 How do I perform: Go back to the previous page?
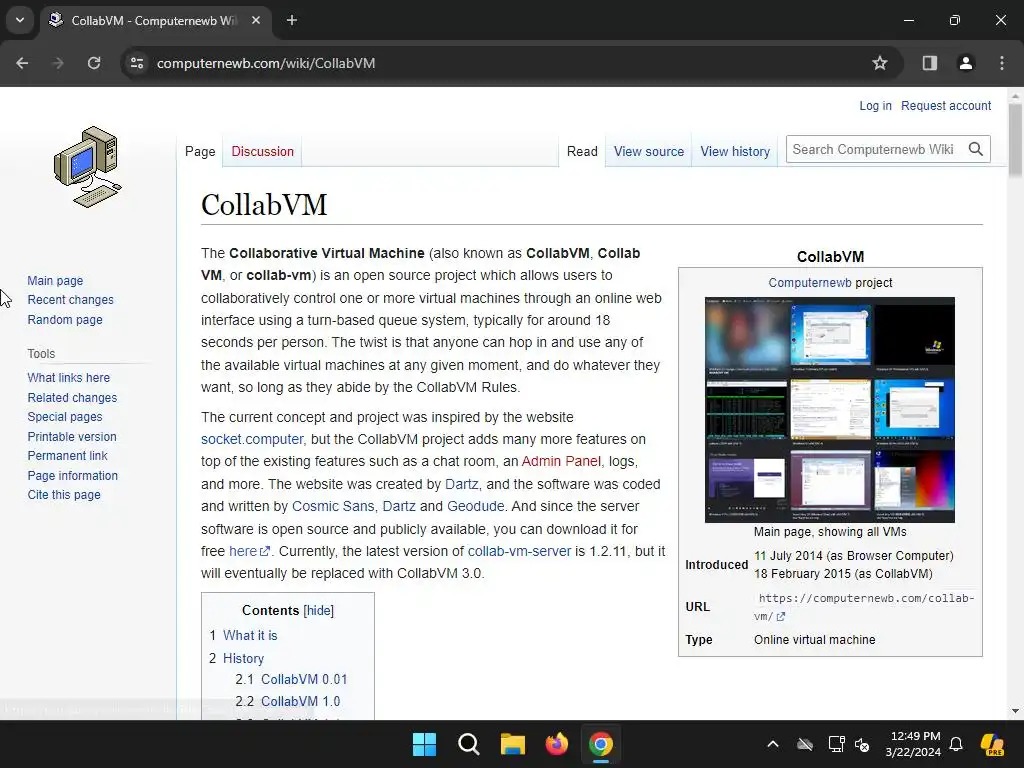coord(22,63)
